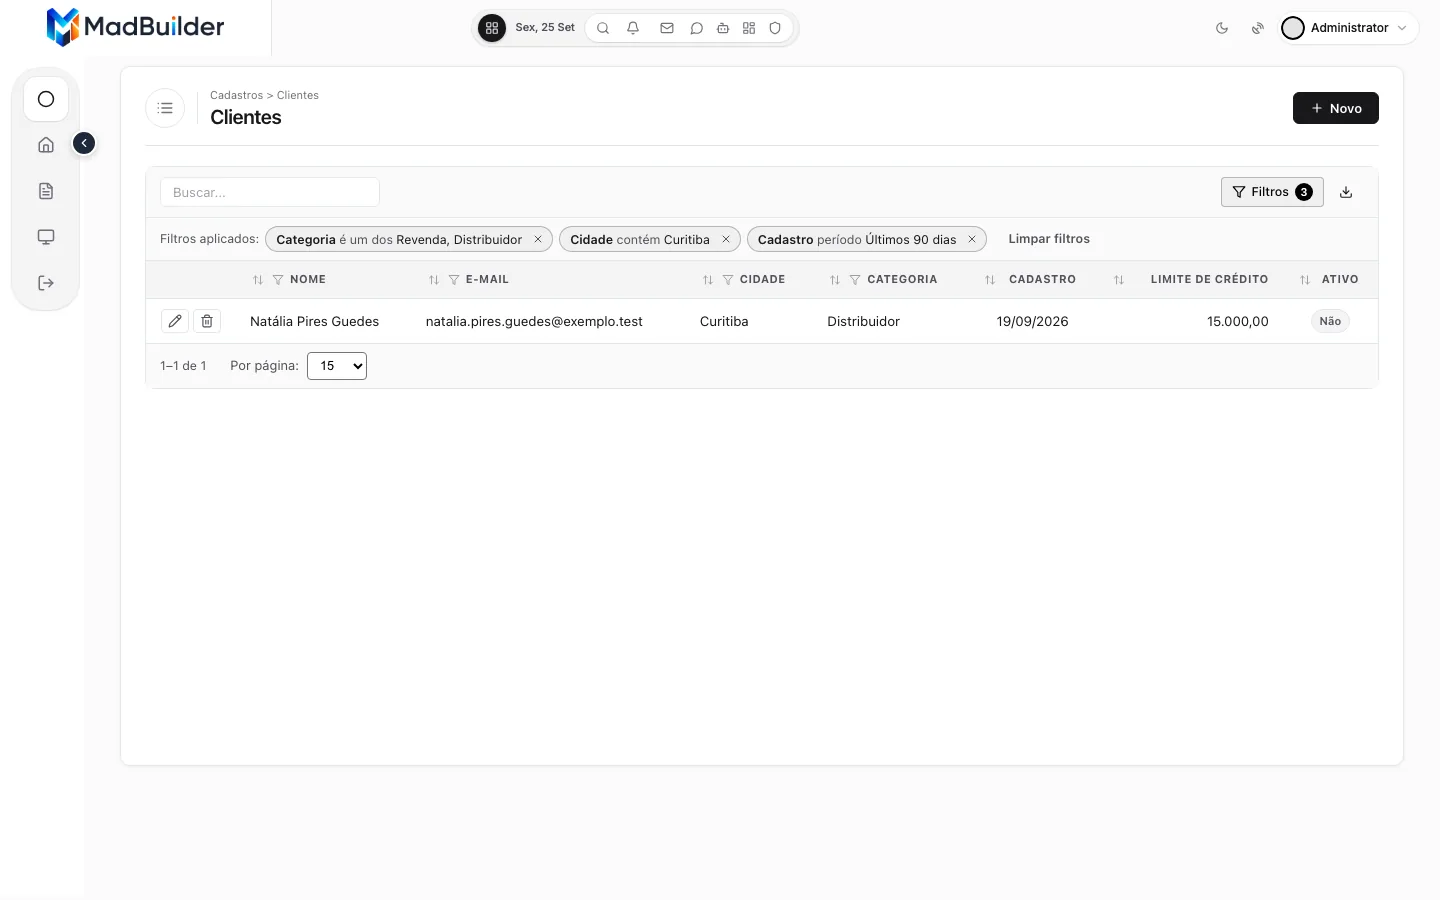Edit the Cidade filter chip
The height and width of the screenshot is (900, 1440).
point(640,239)
